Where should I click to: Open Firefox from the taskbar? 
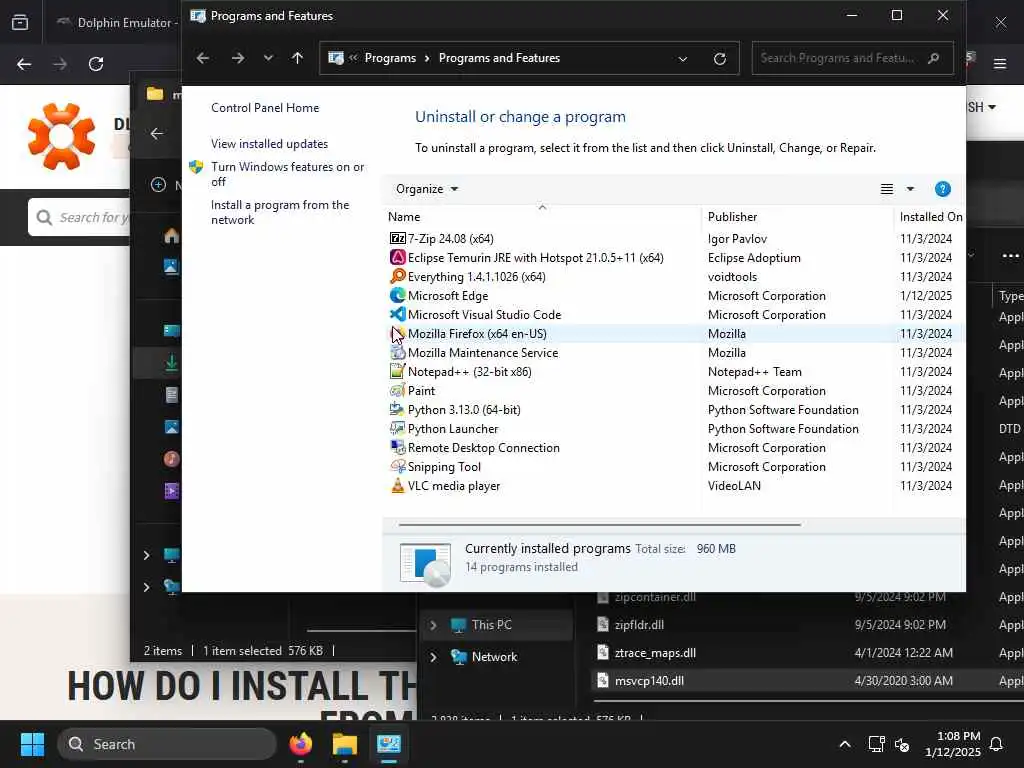click(x=300, y=744)
